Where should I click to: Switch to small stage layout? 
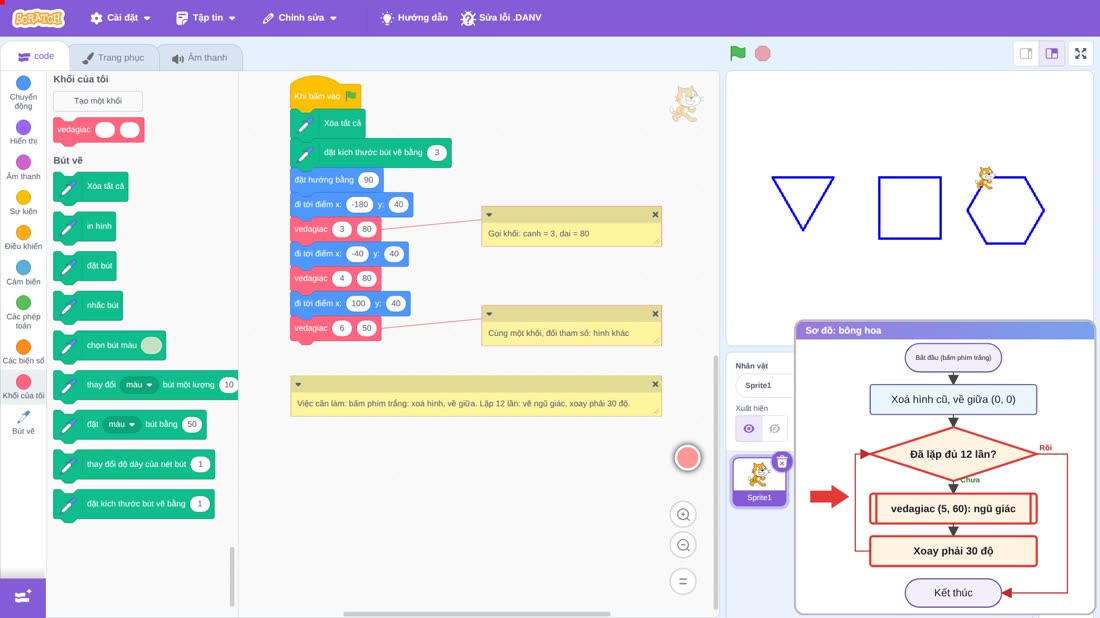point(1026,53)
